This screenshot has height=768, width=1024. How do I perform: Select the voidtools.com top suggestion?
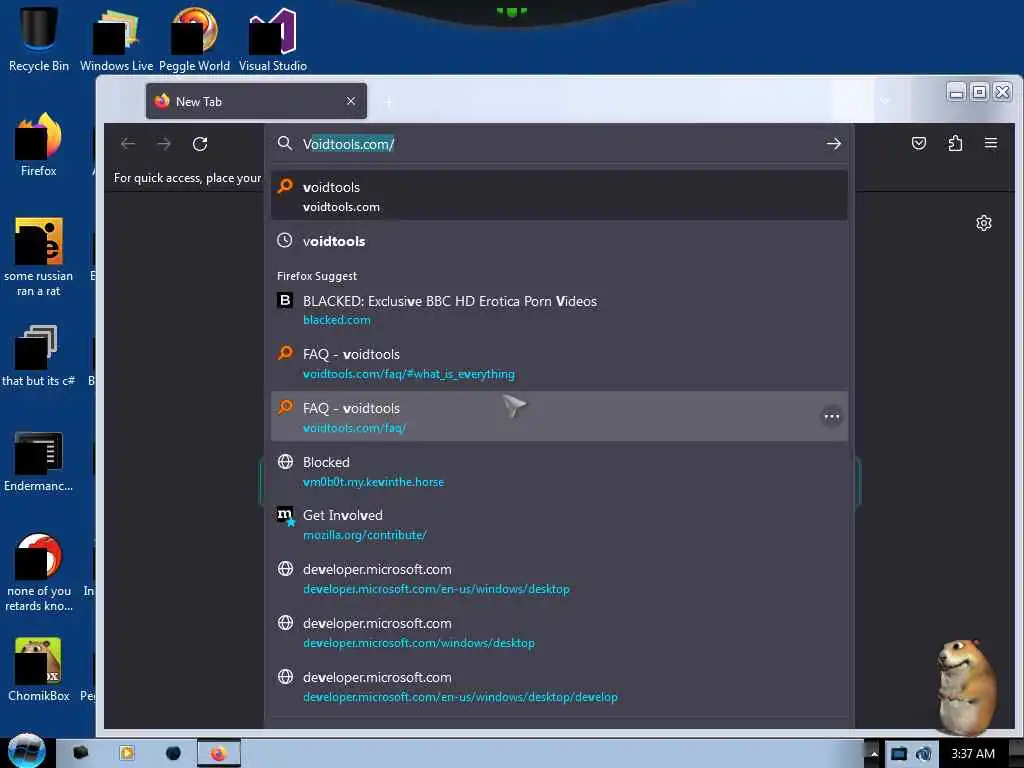559,196
